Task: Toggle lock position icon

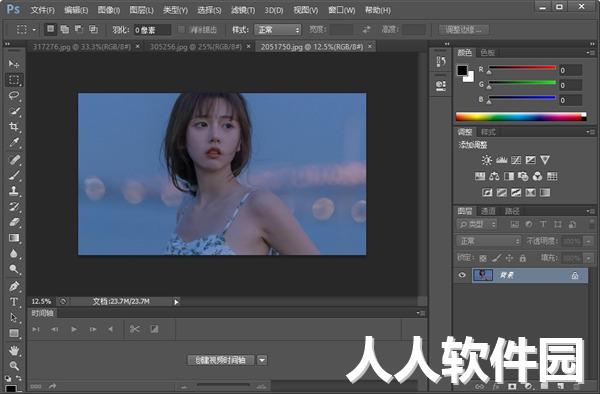Action: [x=509, y=258]
